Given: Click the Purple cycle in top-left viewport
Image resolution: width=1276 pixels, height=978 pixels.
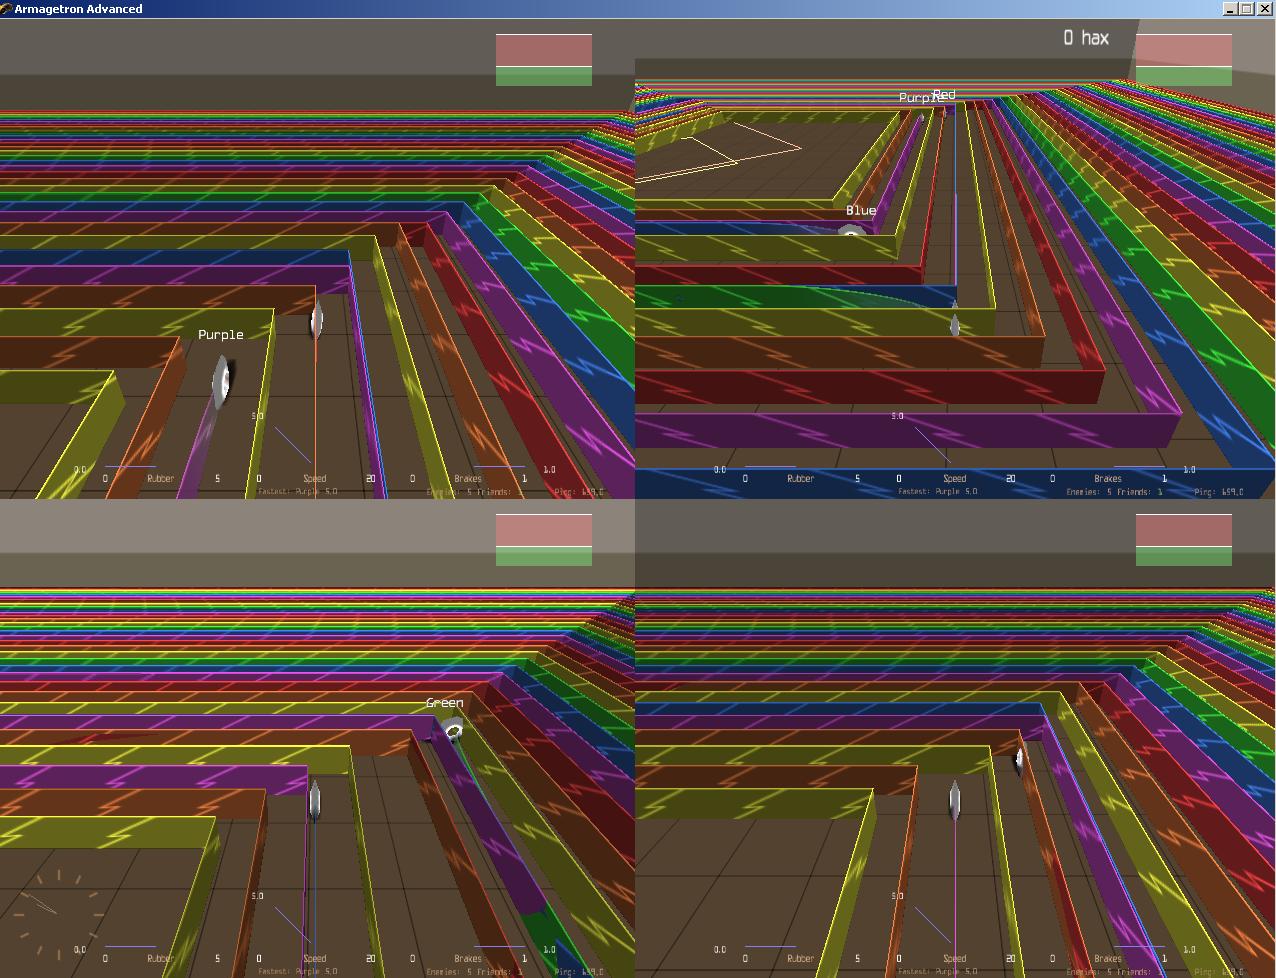Looking at the screenshot, I should pyautogui.click(x=222, y=381).
